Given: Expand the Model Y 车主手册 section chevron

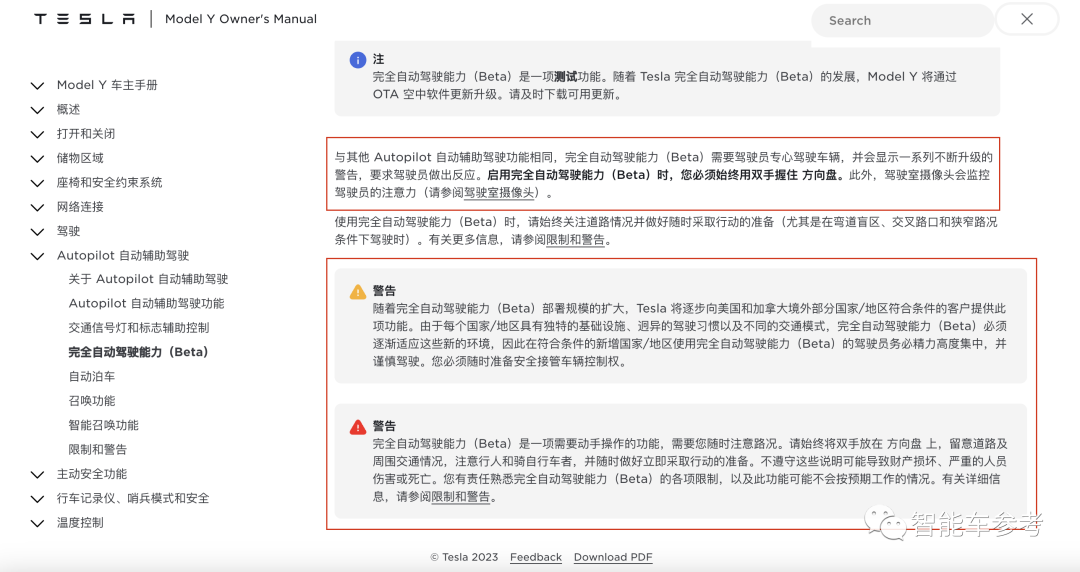Looking at the screenshot, I should [37, 86].
